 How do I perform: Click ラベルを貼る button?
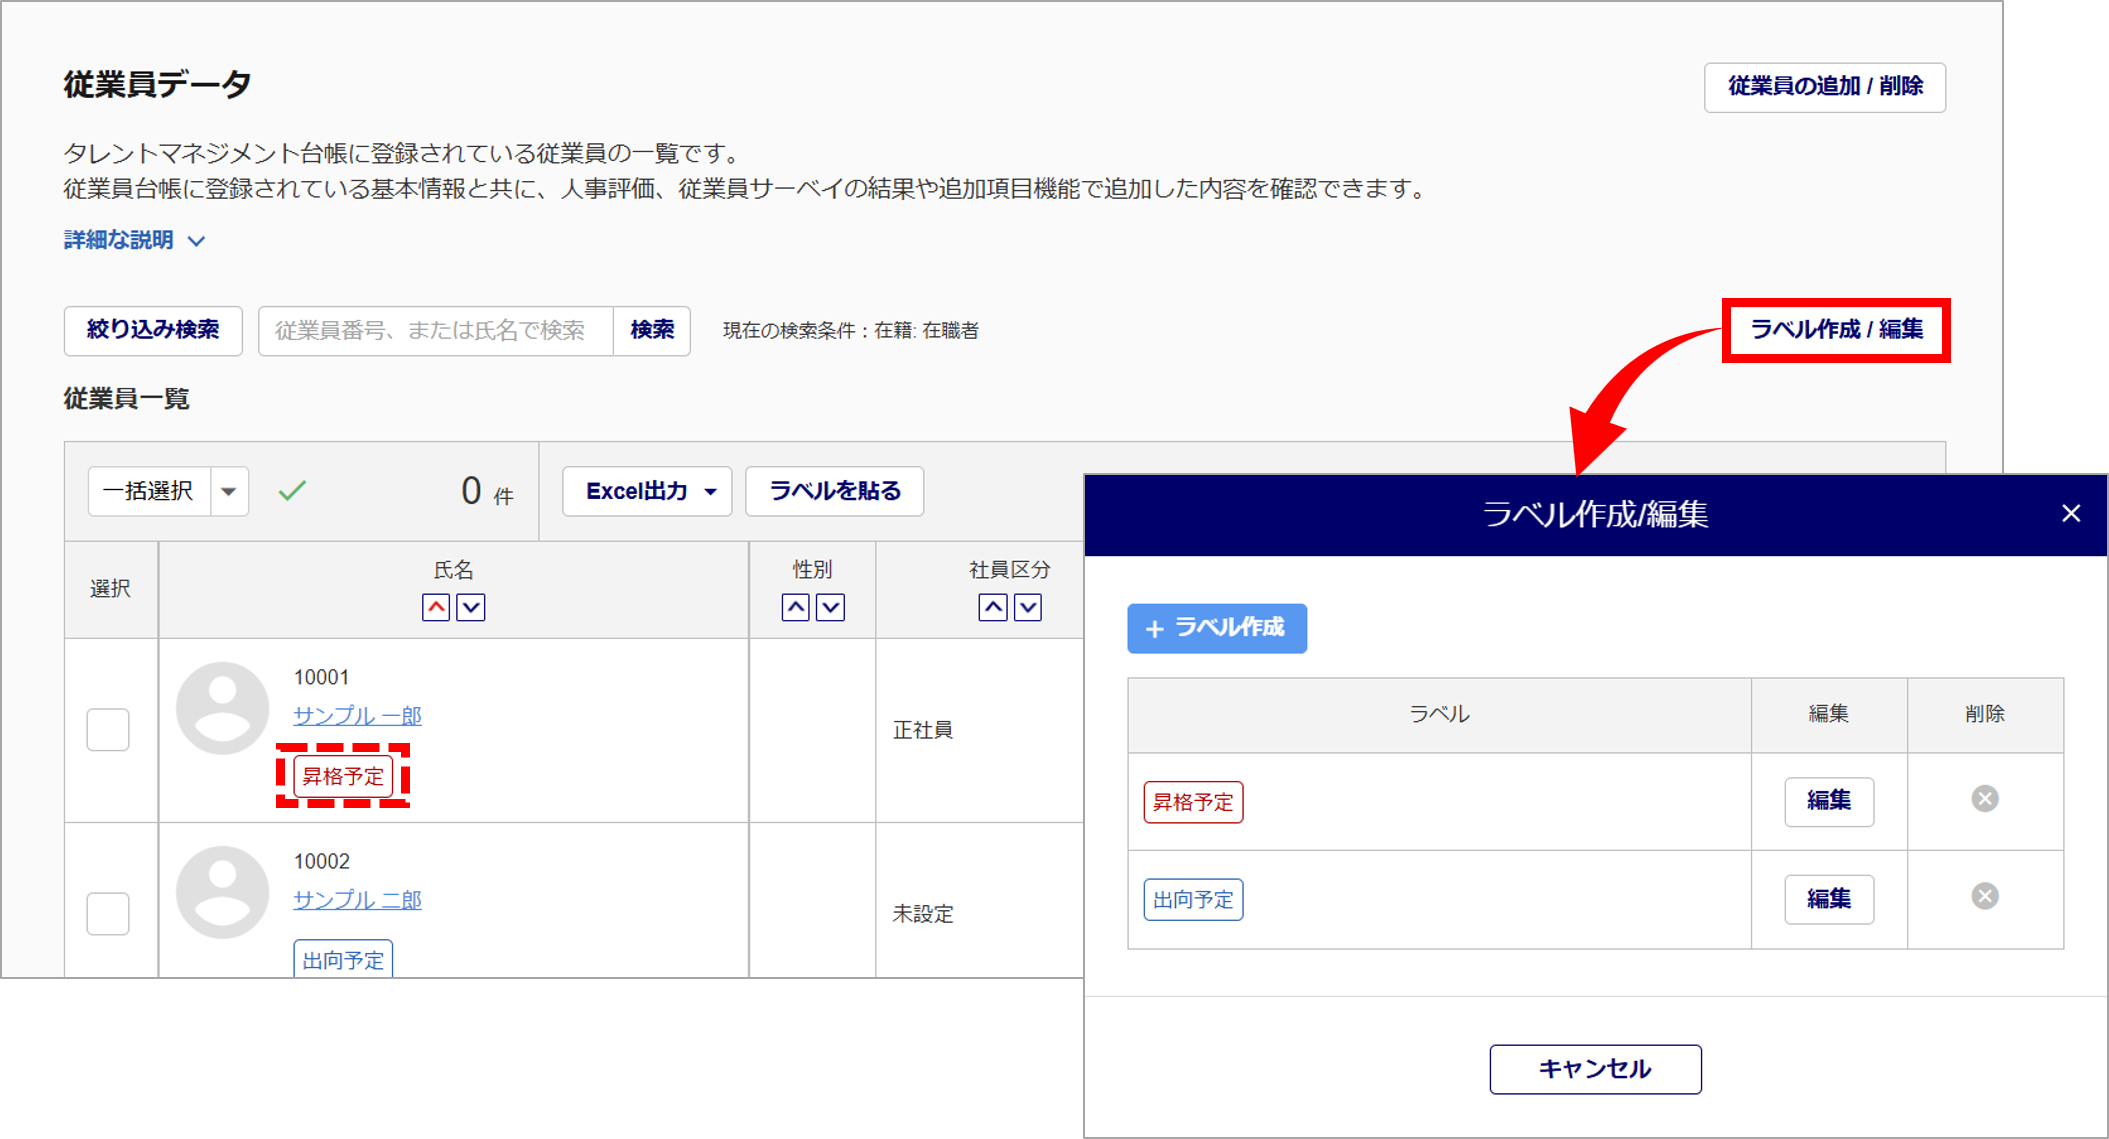pyautogui.click(x=834, y=491)
